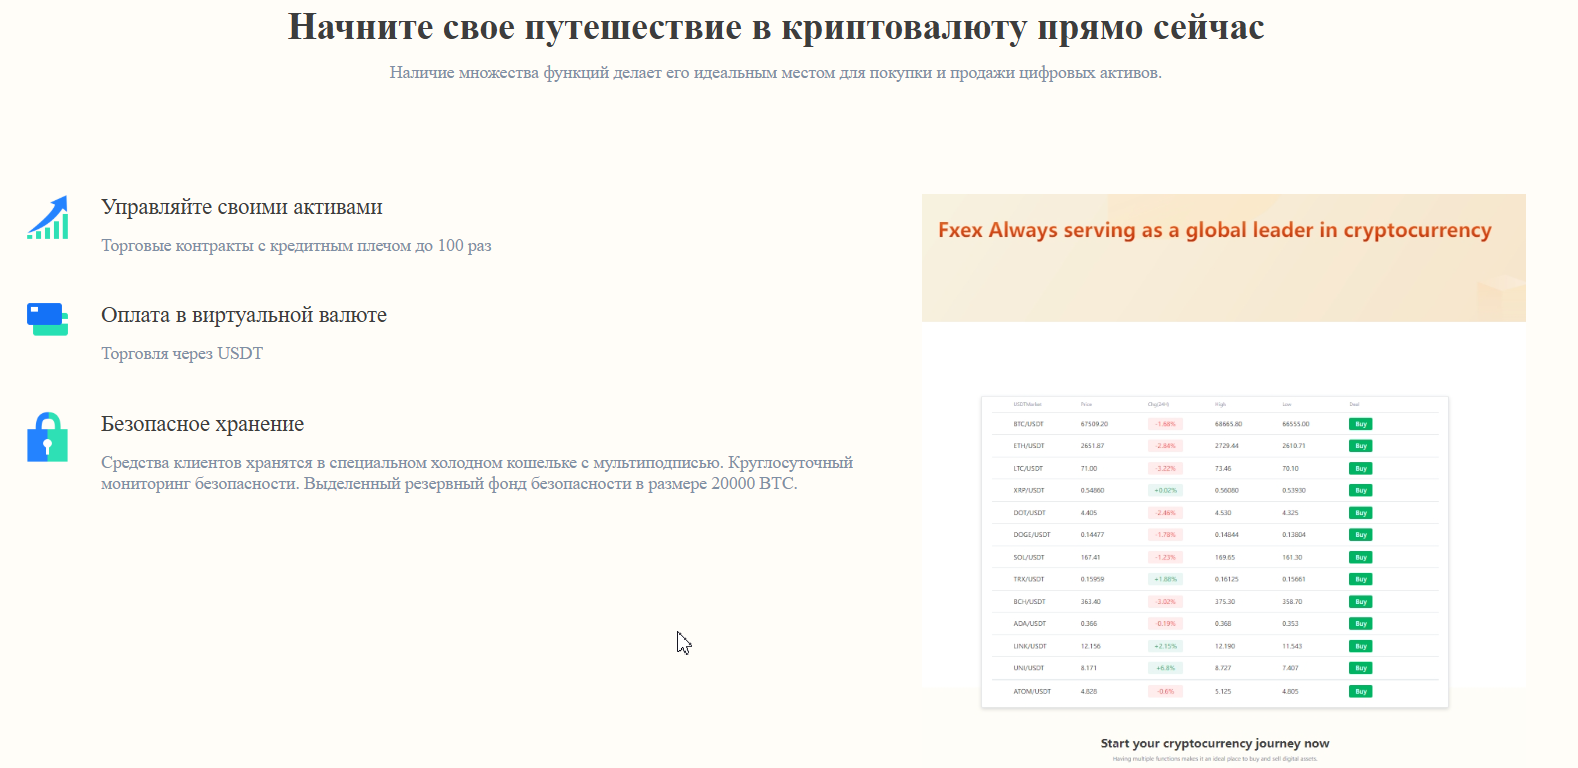
Task: Click the USDTMarket column header
Action: tap(1027, 405)
